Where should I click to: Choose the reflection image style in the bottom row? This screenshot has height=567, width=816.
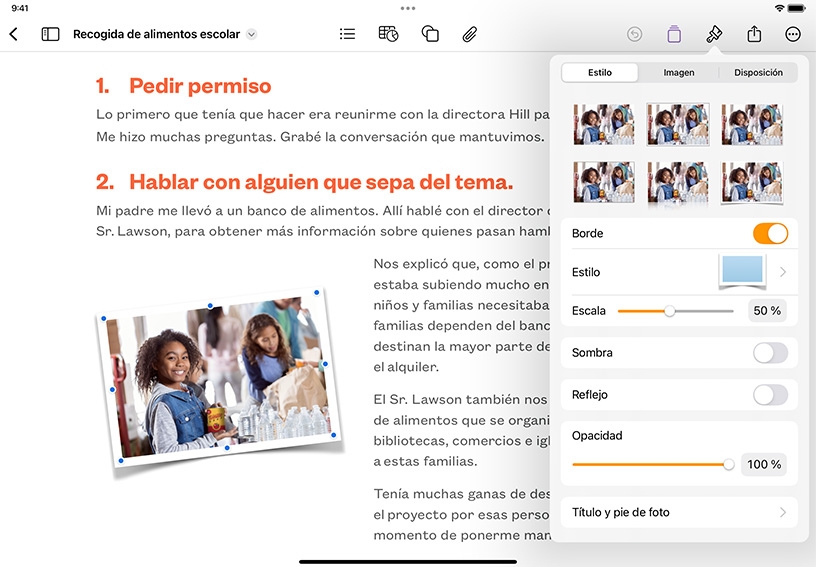(x=678, y=184)
